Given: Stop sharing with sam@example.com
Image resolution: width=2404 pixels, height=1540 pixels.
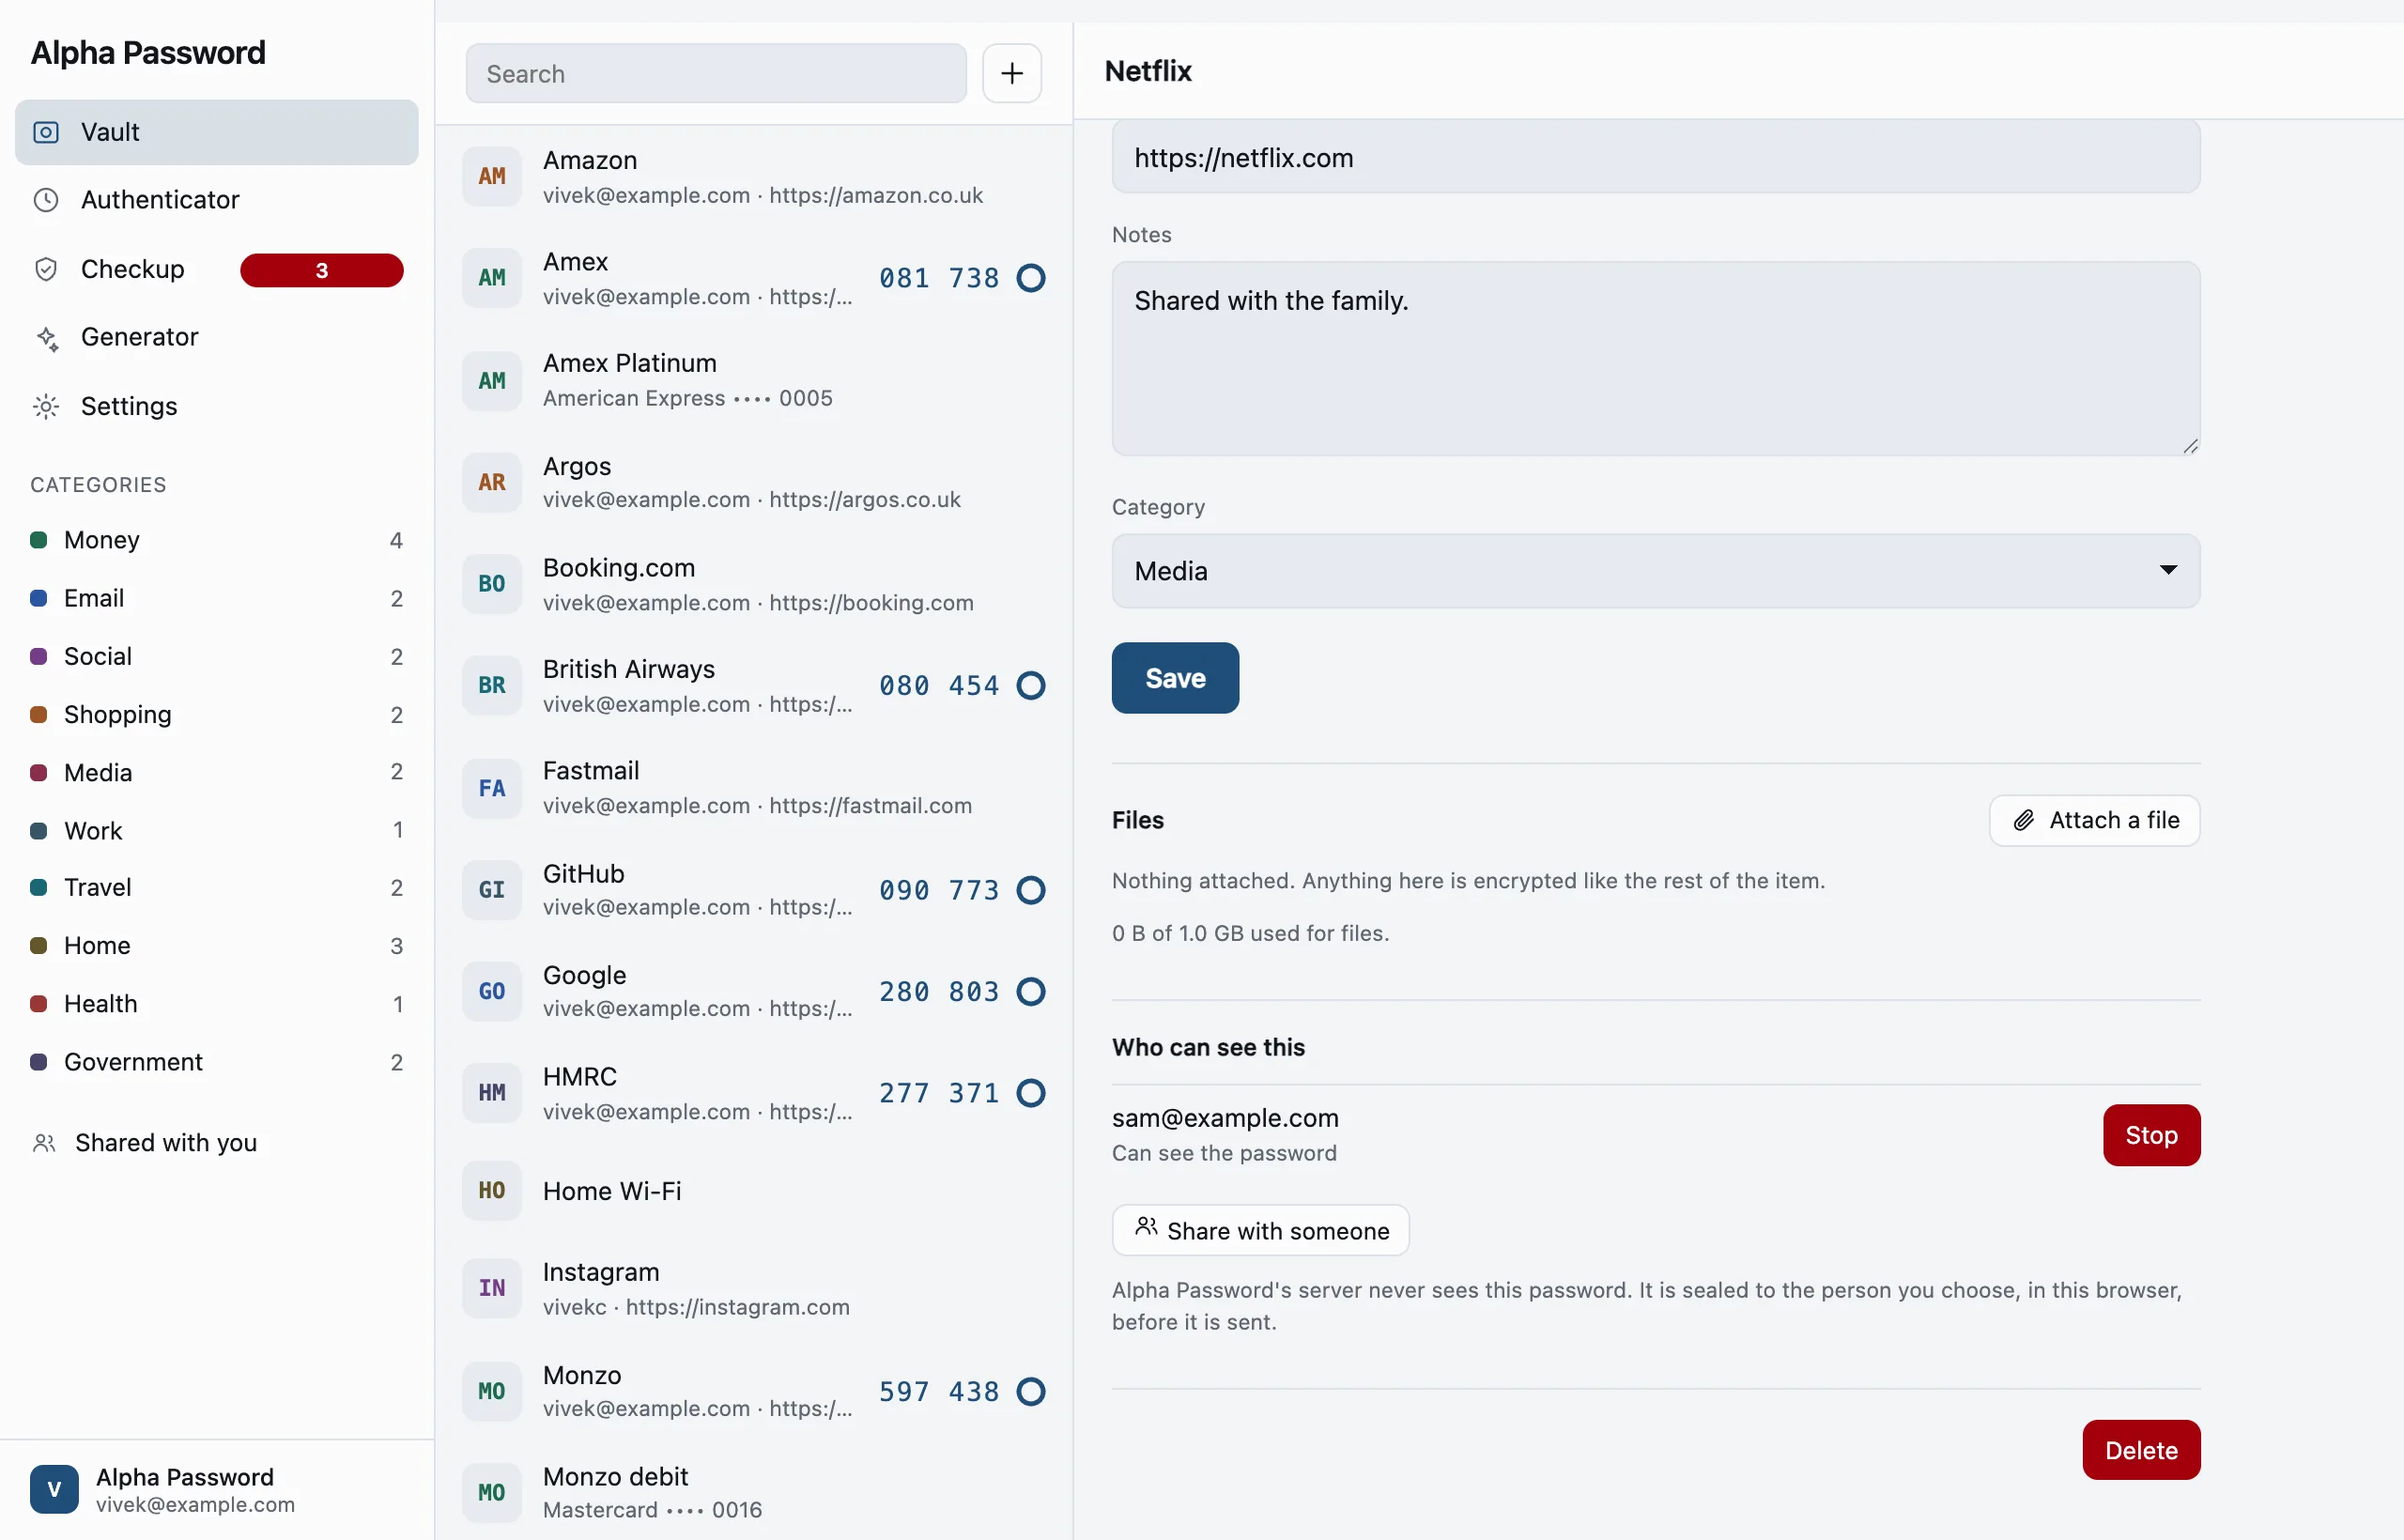Looking at the screenshot, I should click(x=2152, y=1136).
